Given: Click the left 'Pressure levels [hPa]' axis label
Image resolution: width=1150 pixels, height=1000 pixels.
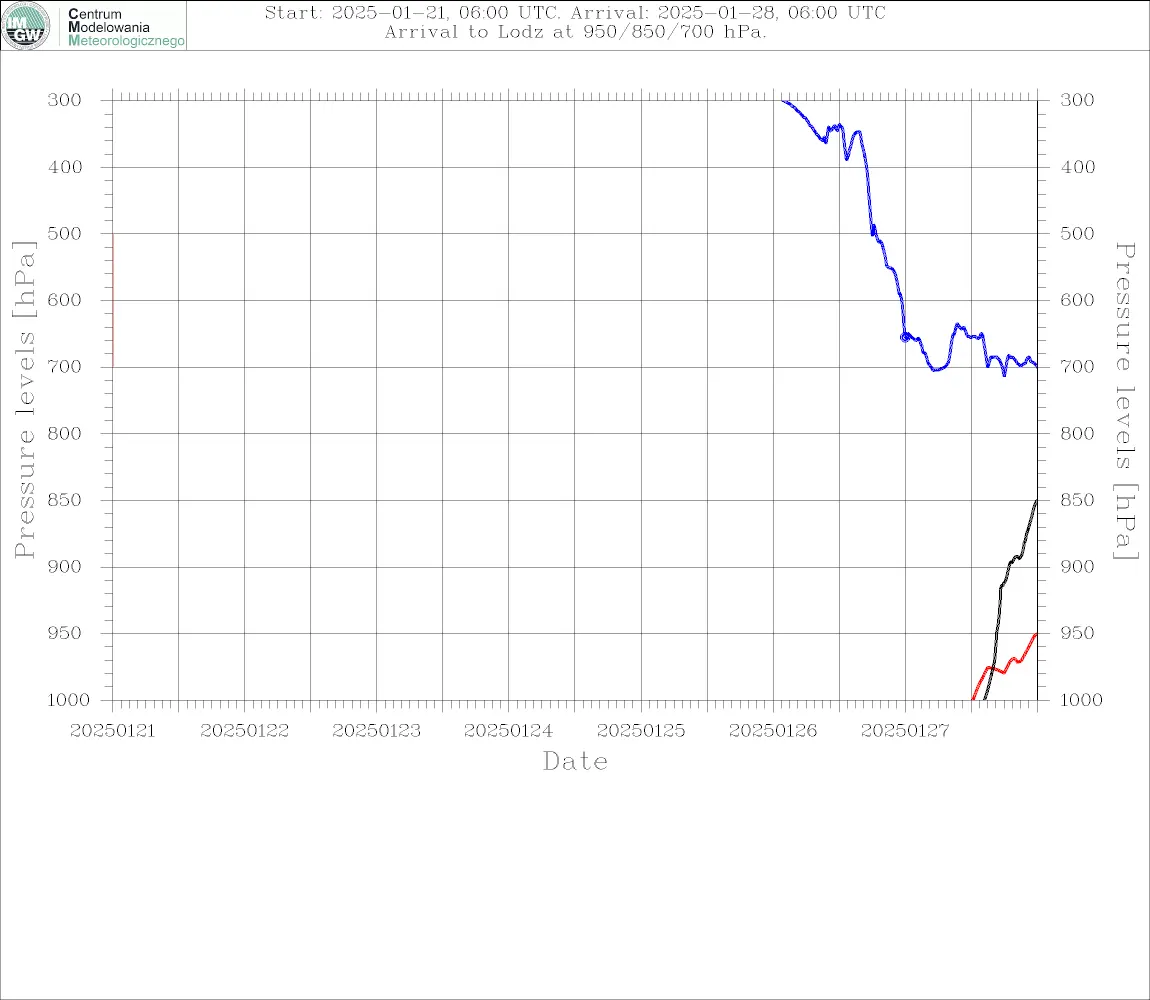Looking at the screenshot, I should tap(24, 400).
